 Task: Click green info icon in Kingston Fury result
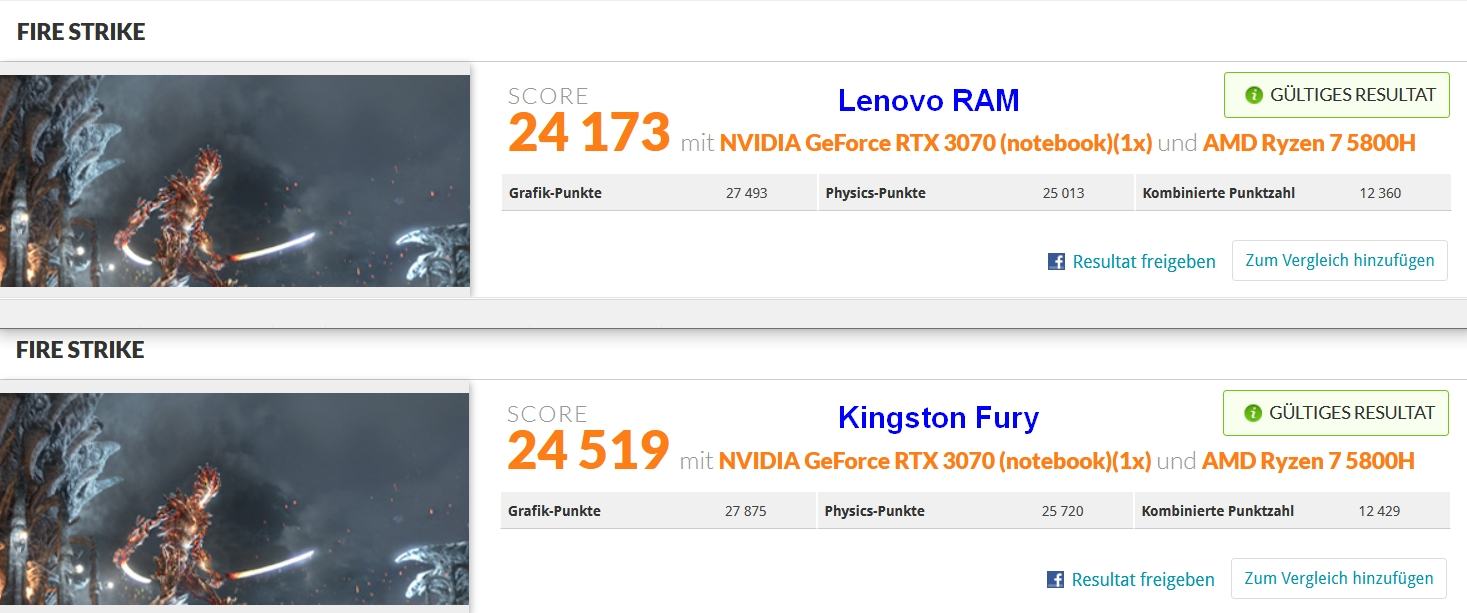click(1252, 413)
